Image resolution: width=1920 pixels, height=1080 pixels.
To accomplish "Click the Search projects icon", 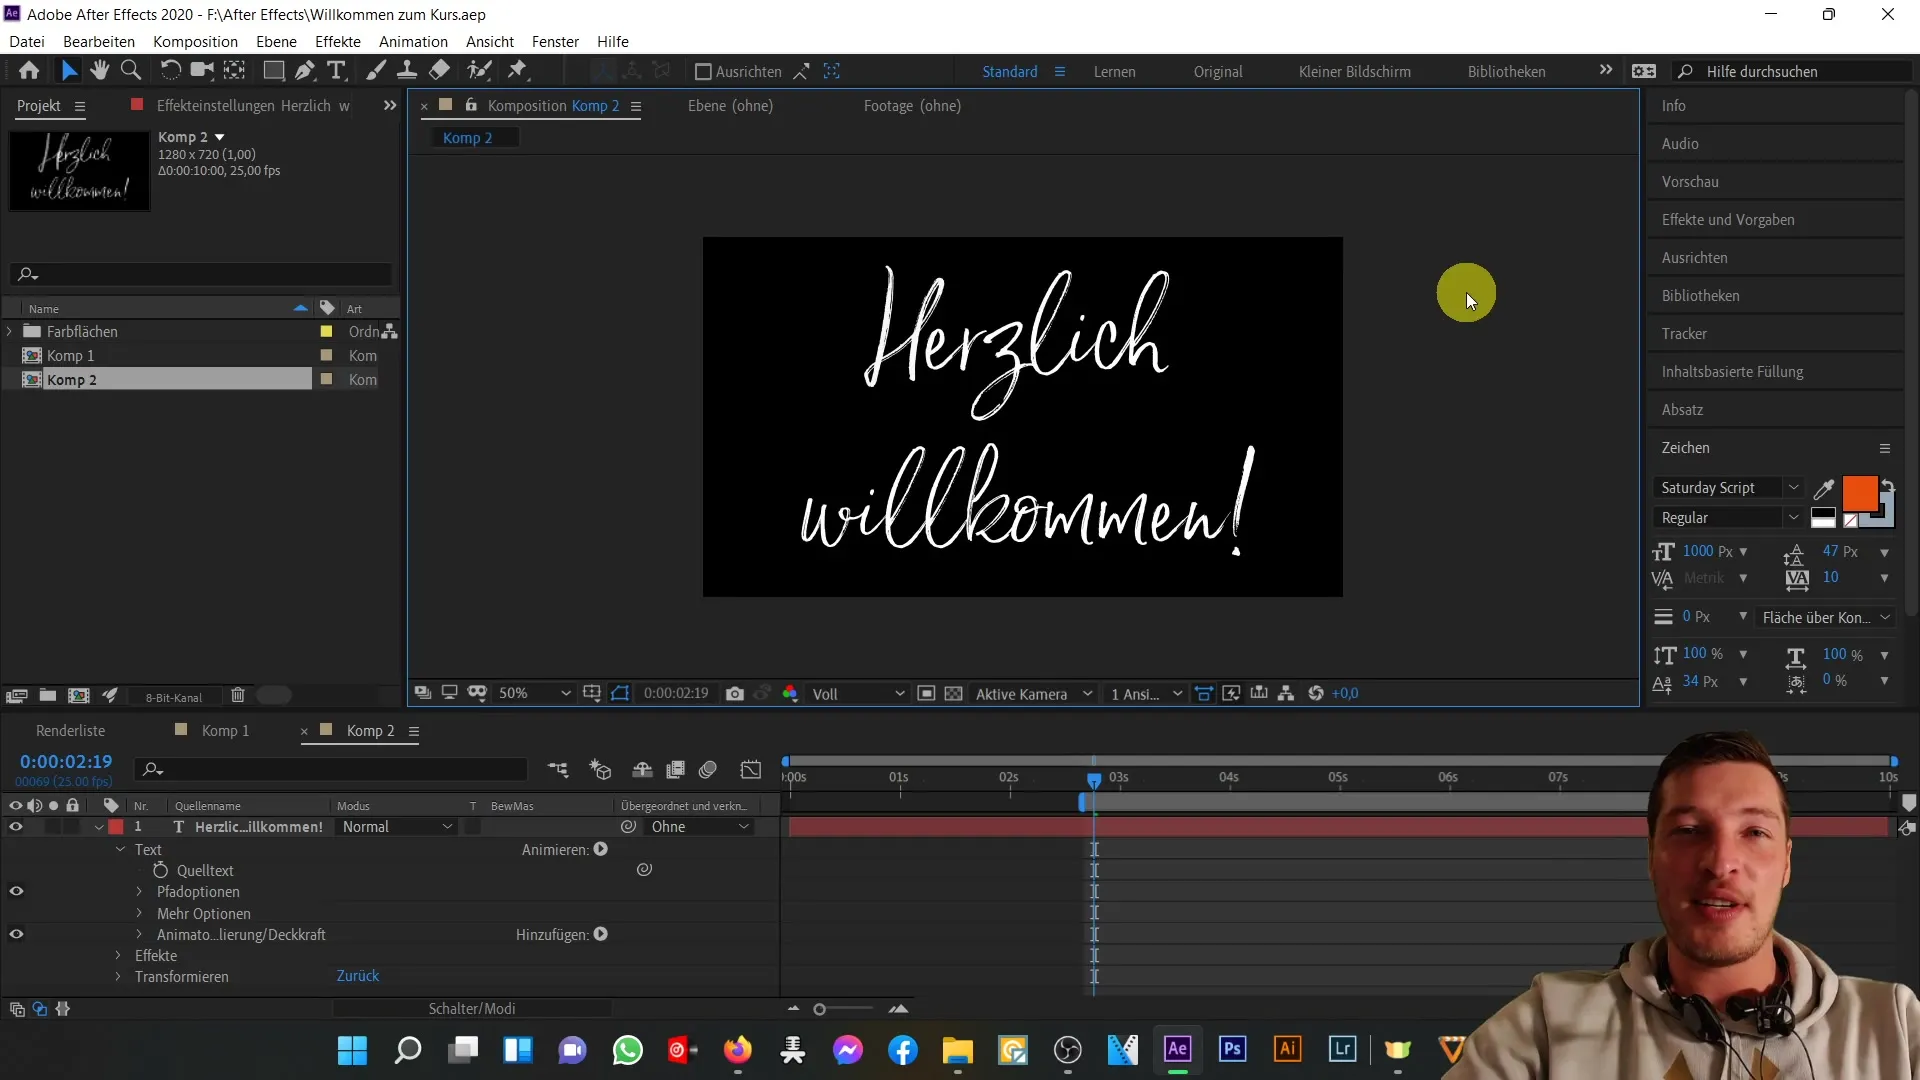I will click(29, 274).
